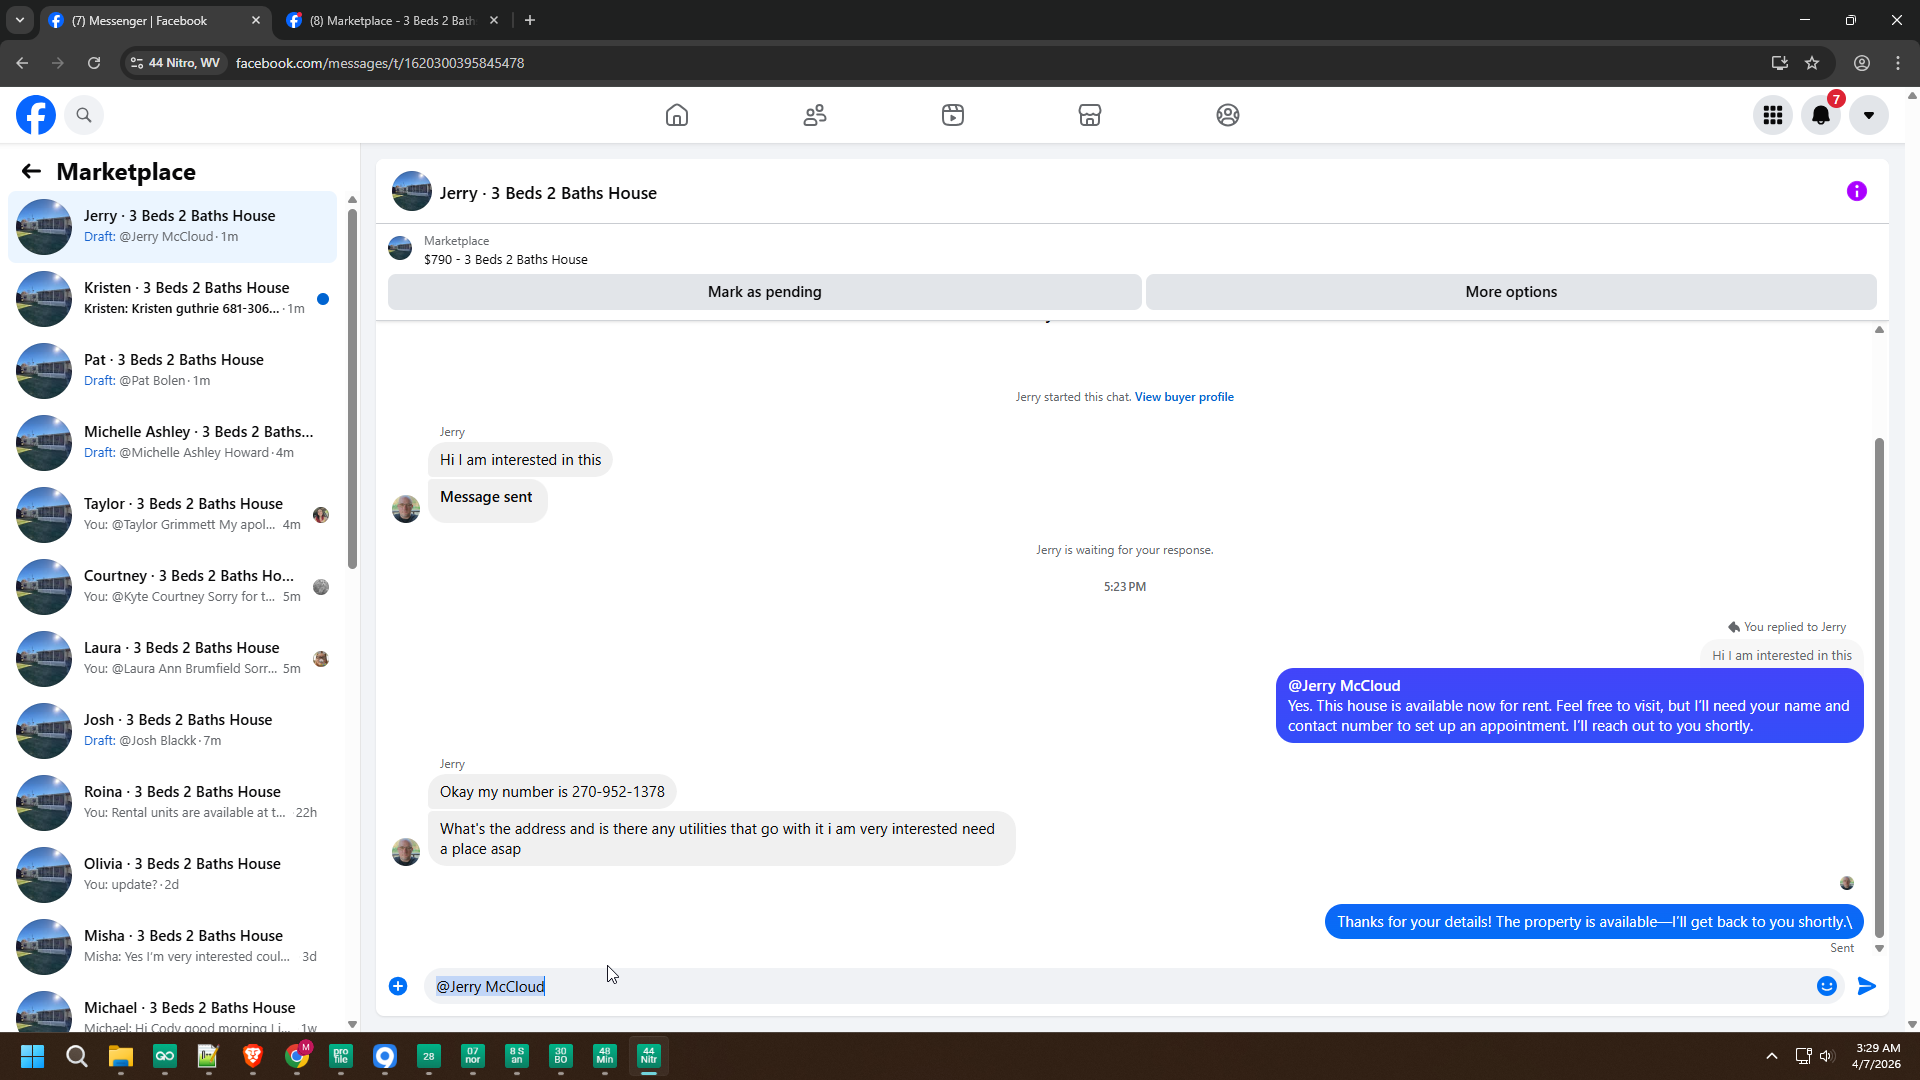Open Roina's conversation
The width and height of the screenshot is (1920, 1080).
tap(172, 802)
